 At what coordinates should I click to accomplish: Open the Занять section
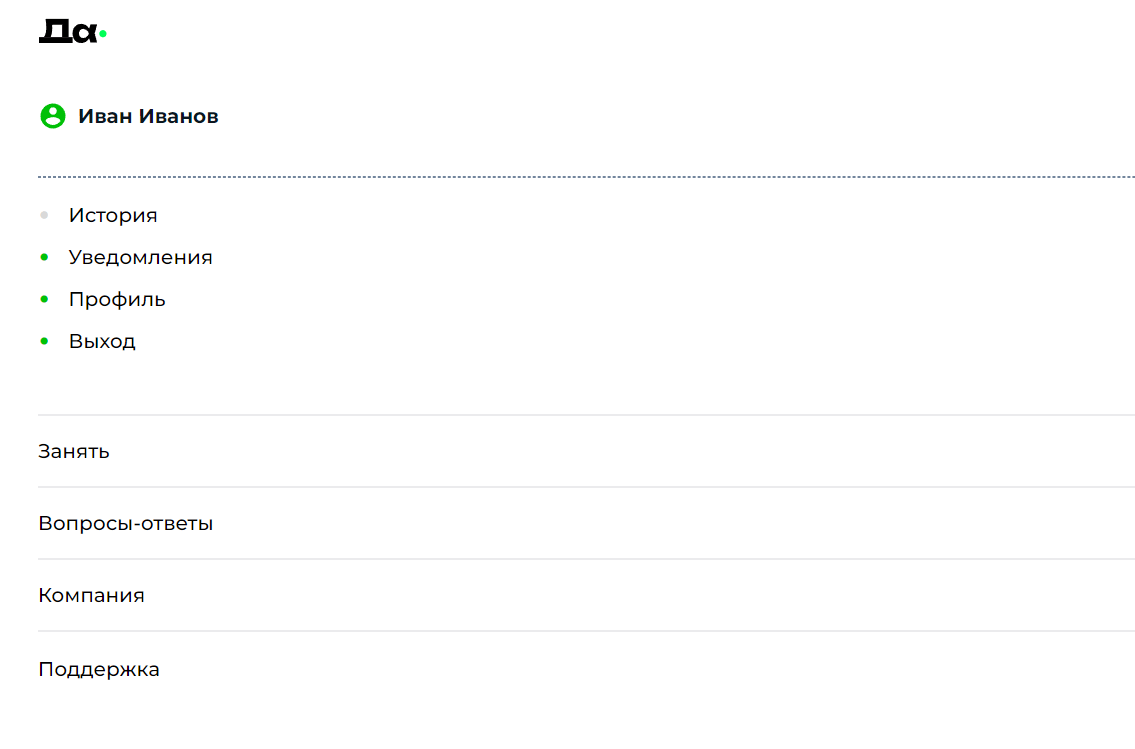pos(74,451)
